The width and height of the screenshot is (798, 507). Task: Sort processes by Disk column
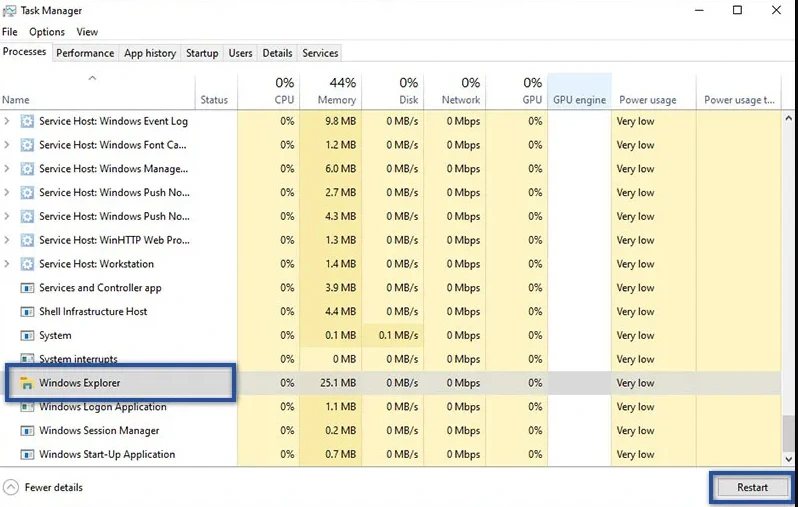point(393,92)
